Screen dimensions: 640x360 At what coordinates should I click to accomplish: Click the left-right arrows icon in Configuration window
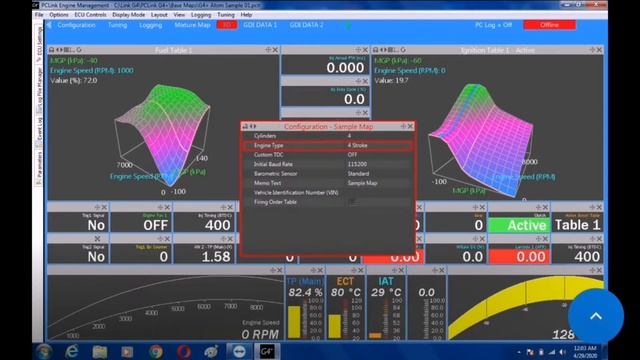tap(253, 127)
